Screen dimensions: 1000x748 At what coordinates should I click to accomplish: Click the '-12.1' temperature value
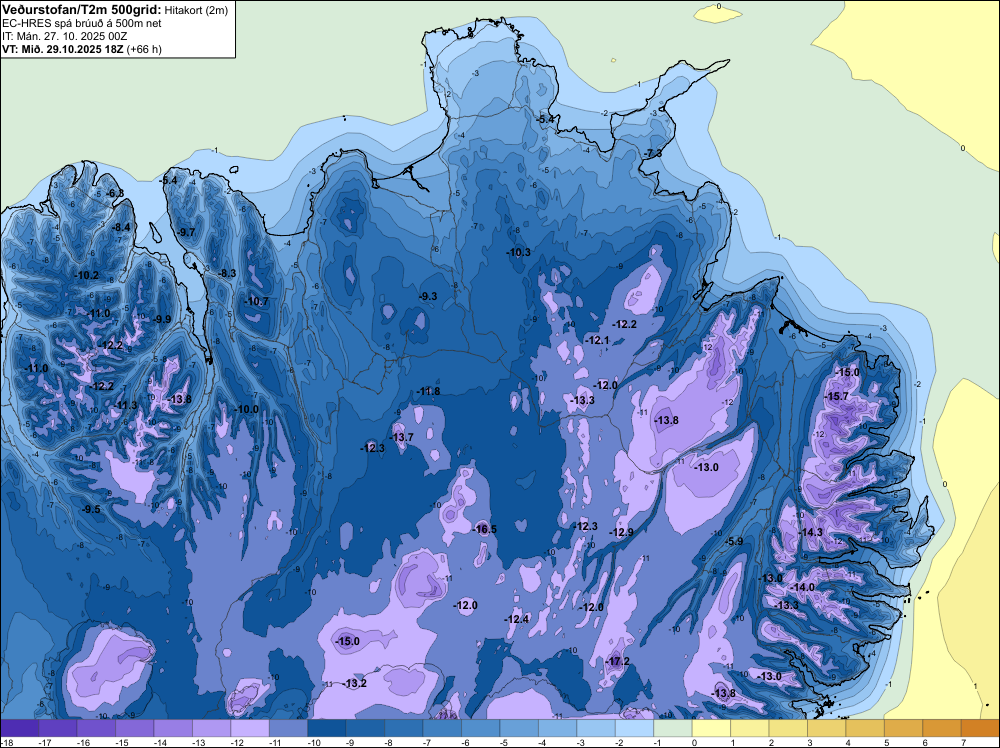[x=598, y=340]
